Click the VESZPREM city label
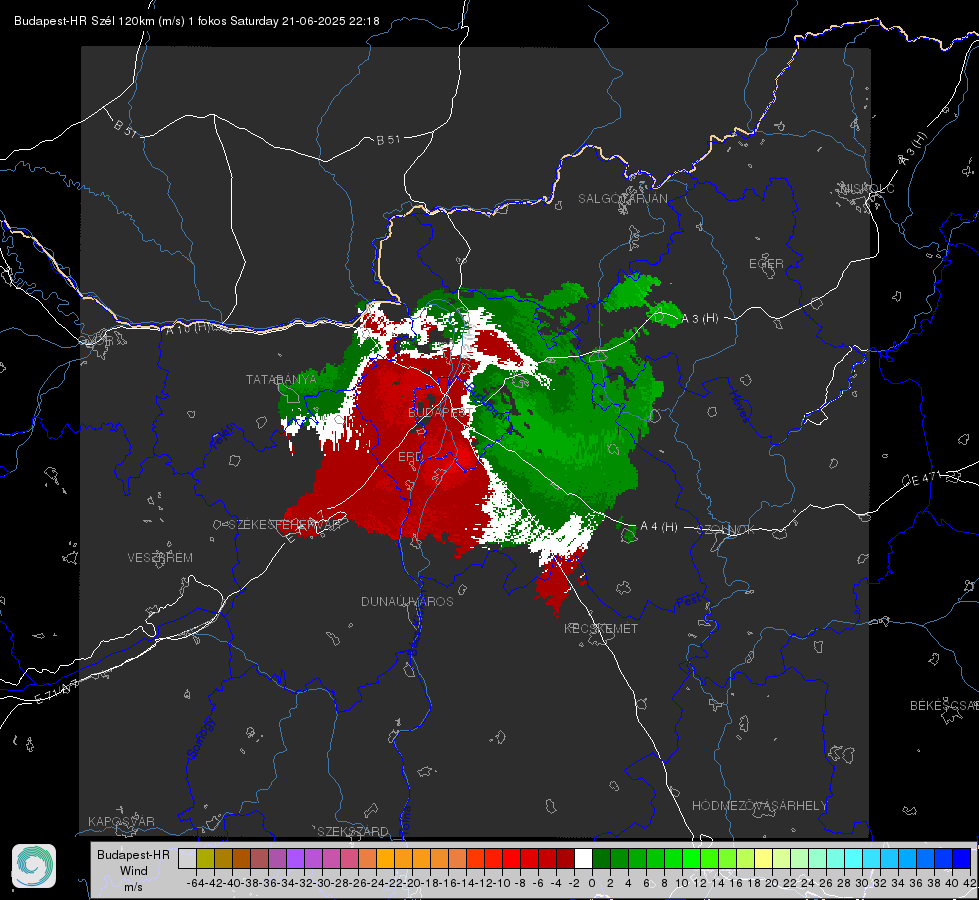979x900 pixels. (160, 558)
